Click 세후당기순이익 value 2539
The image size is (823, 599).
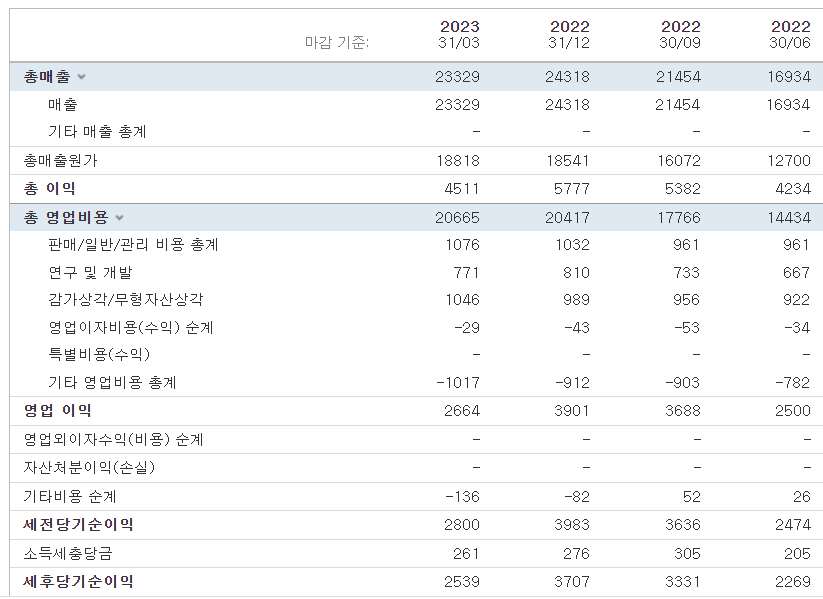click(462, 582)
